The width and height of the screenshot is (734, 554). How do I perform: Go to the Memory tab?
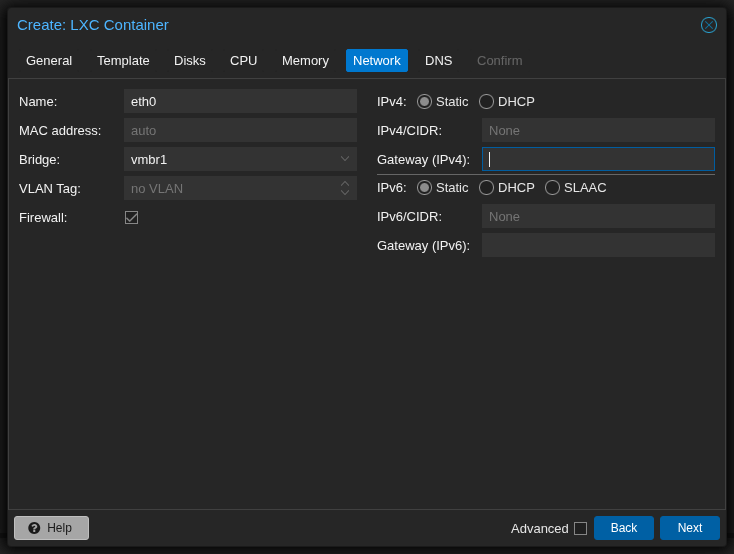click(x=305, y=60)
